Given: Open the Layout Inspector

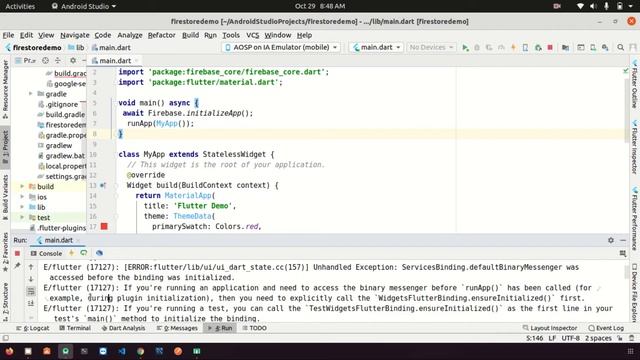Looking at the screenshot, I should 550,328.
